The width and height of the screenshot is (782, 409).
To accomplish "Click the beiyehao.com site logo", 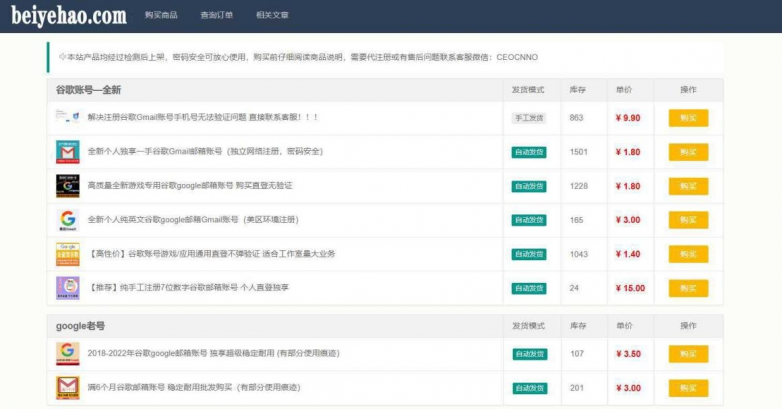I will pos(69,16).
